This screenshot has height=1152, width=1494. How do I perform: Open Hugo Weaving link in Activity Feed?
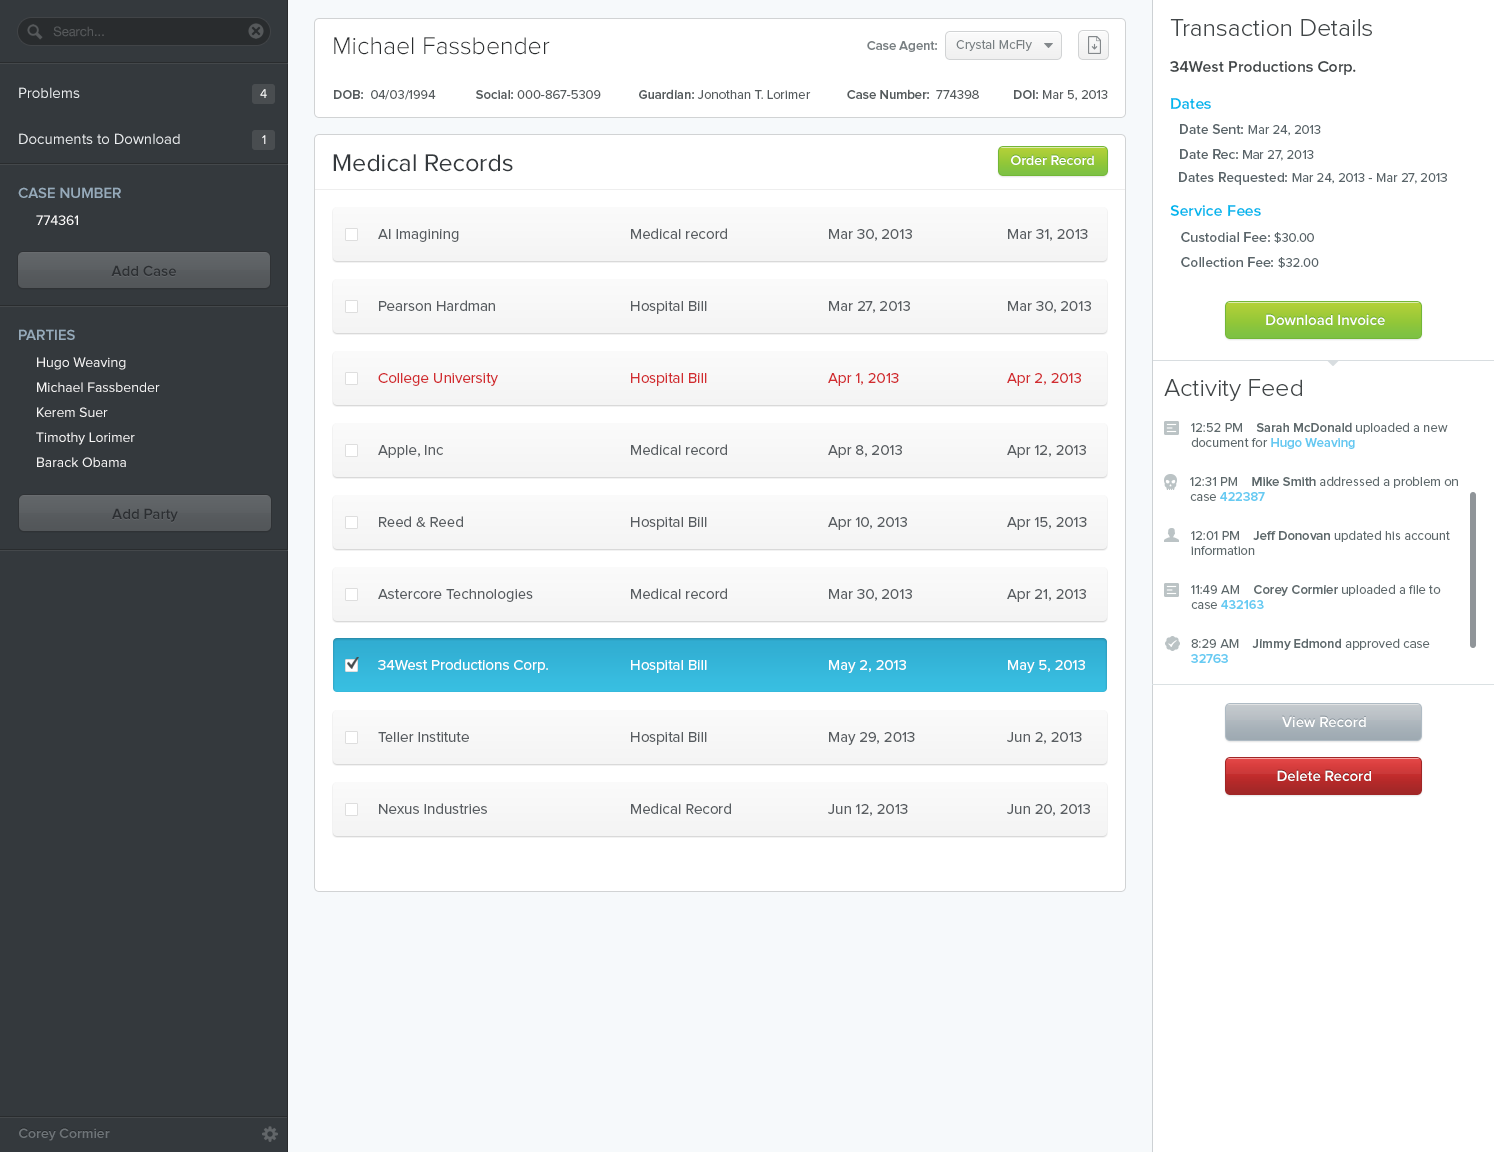pyautogui.click(x=1312, y=443)
